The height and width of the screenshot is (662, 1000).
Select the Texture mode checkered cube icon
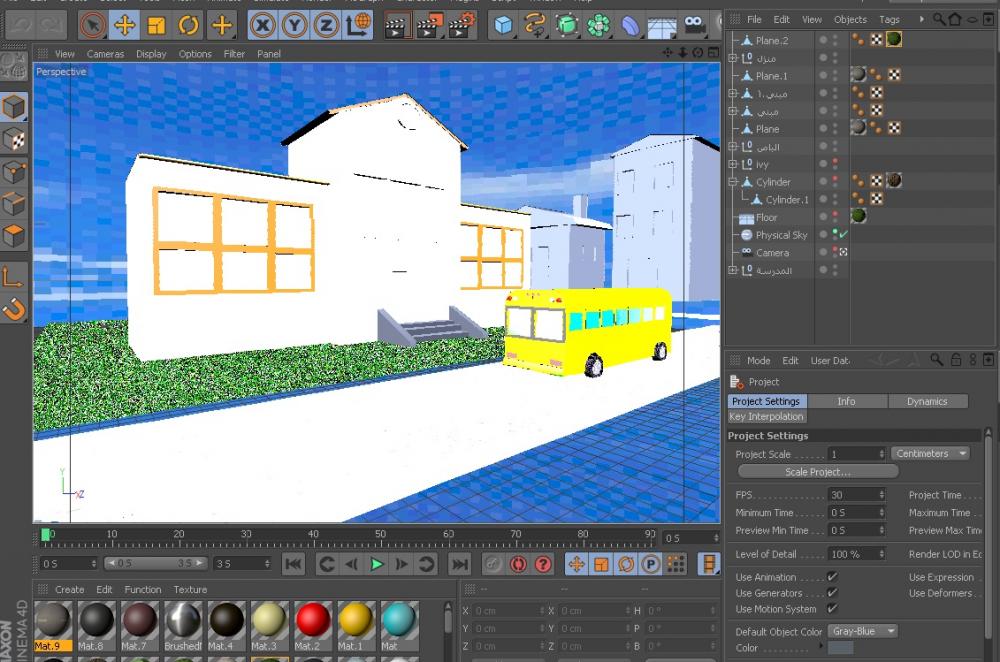(13, 140)
